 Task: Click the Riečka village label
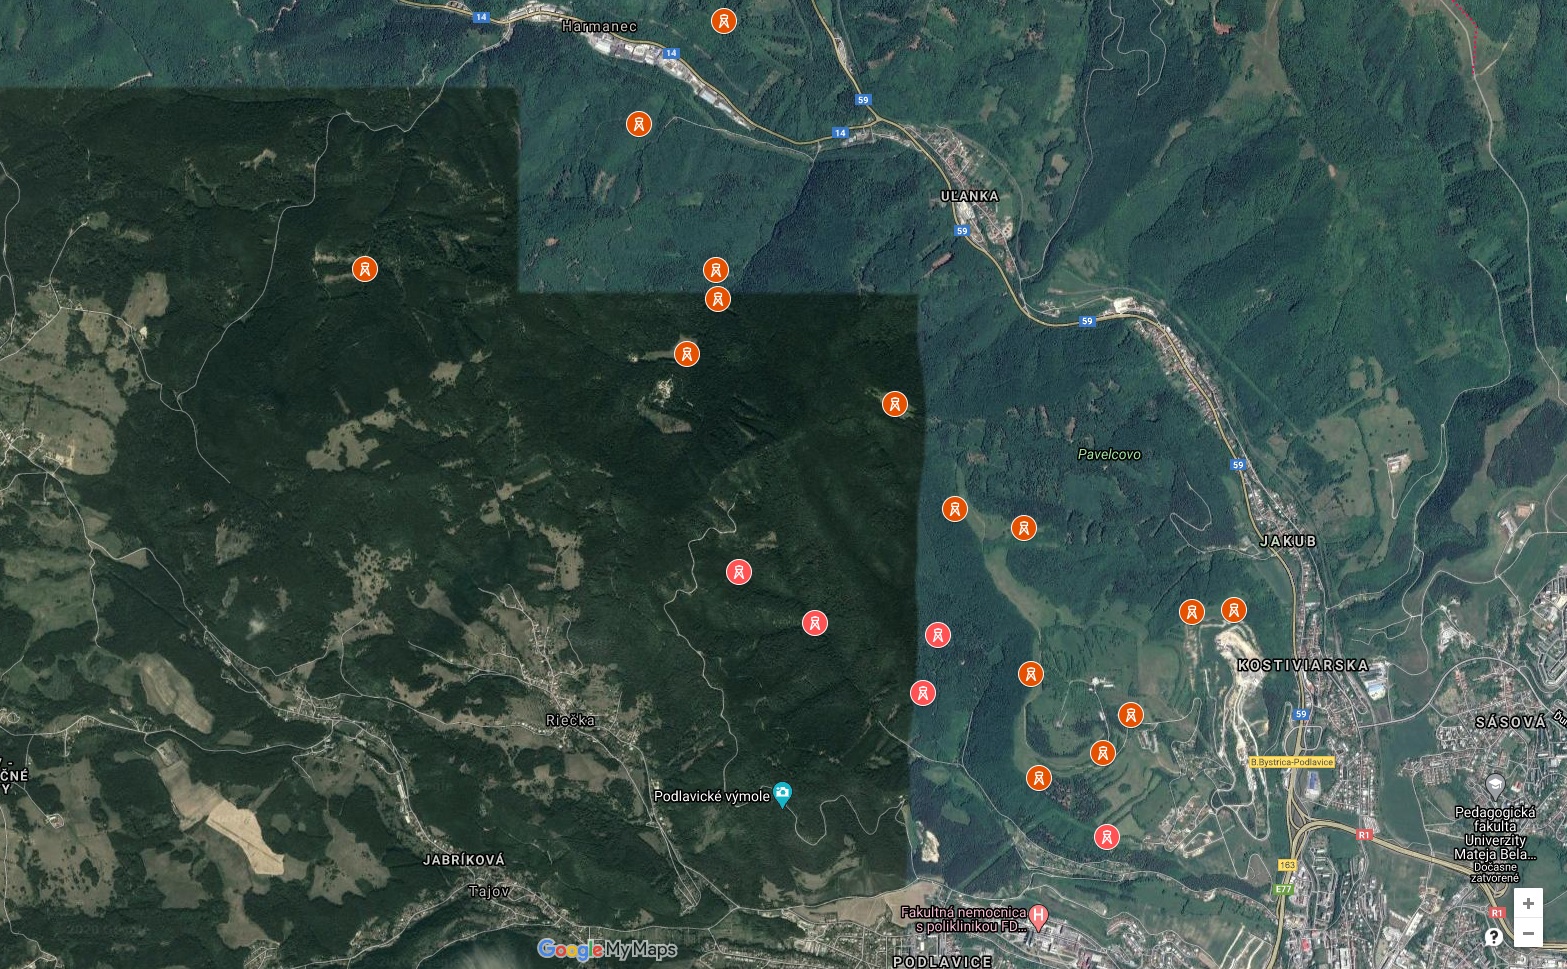[x=571, y=720]
